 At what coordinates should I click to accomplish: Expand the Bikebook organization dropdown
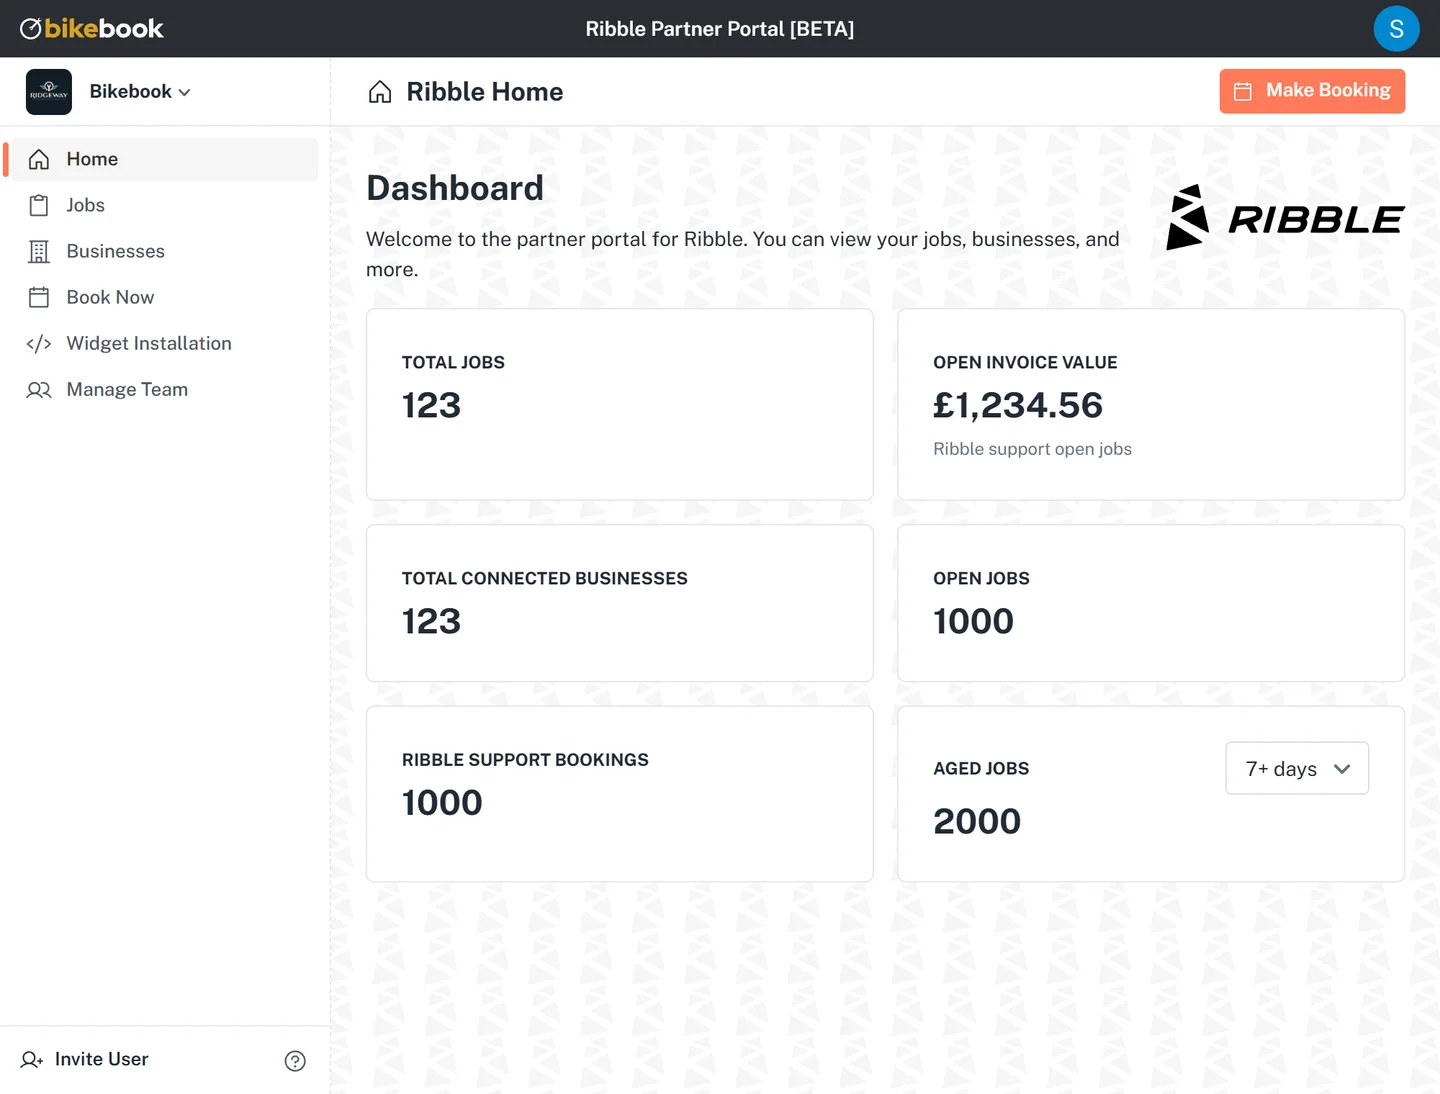tap(140, 92)
